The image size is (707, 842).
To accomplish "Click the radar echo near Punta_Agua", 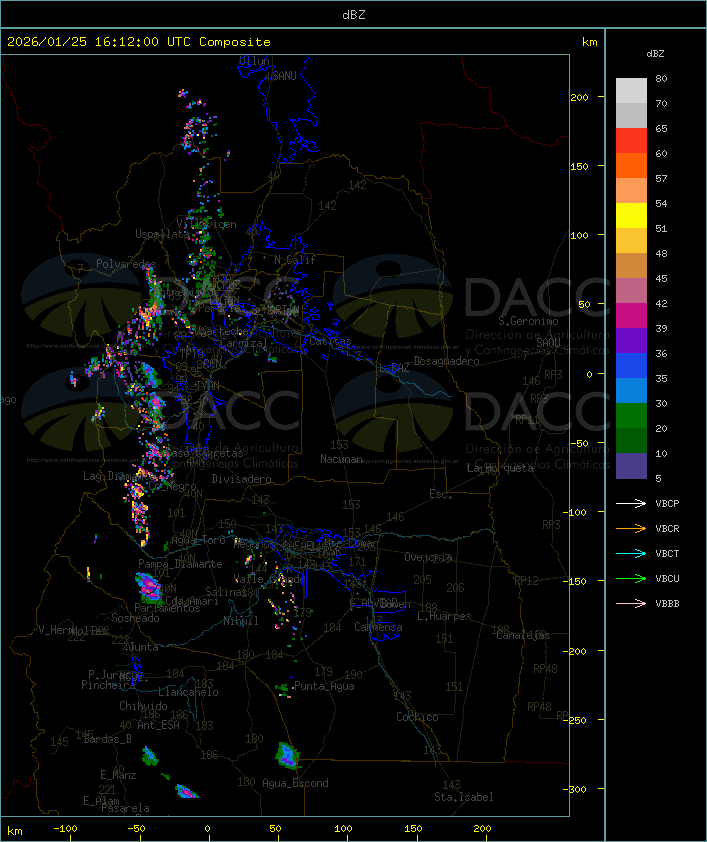I will pyautogui.click(x=284, y=688).
